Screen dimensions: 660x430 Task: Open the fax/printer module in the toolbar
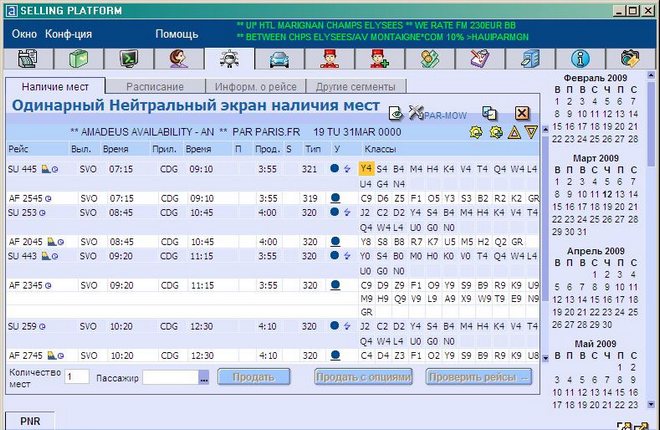click(28, 58)
